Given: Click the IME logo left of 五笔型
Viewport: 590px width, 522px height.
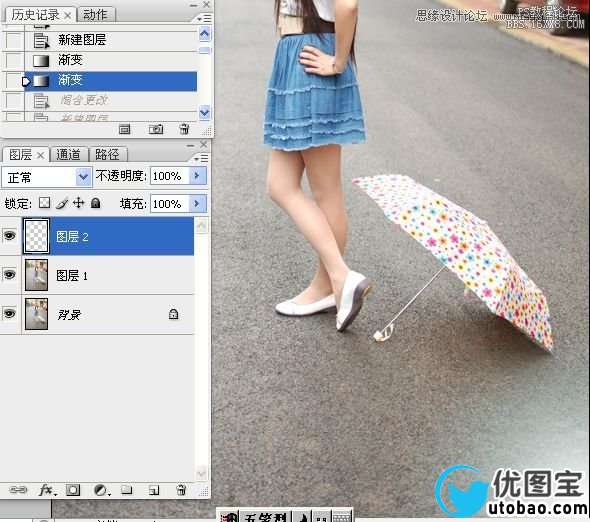Looking at the screenshot, I should tap(230, 517).
